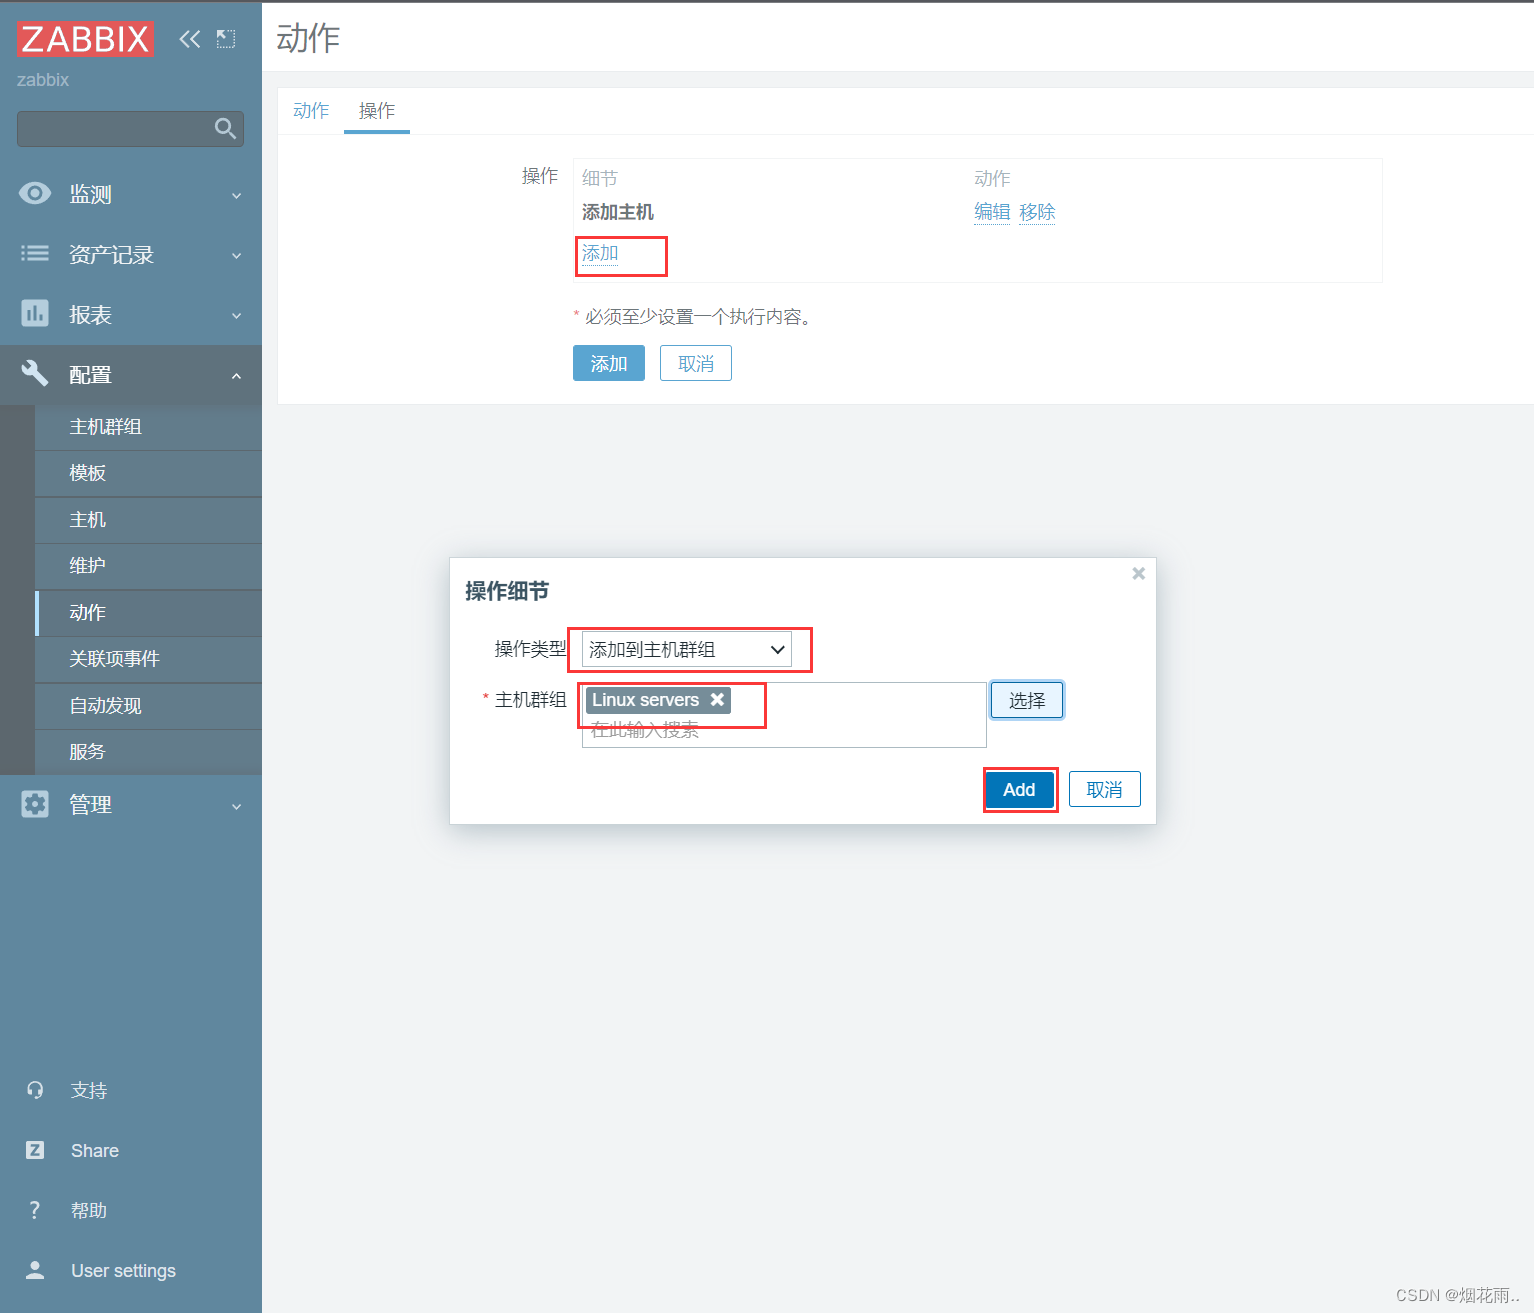Click the Z icon for Share
Screen dimensions: 1534x1313
pyautogui.click(x=35, y=1150)
